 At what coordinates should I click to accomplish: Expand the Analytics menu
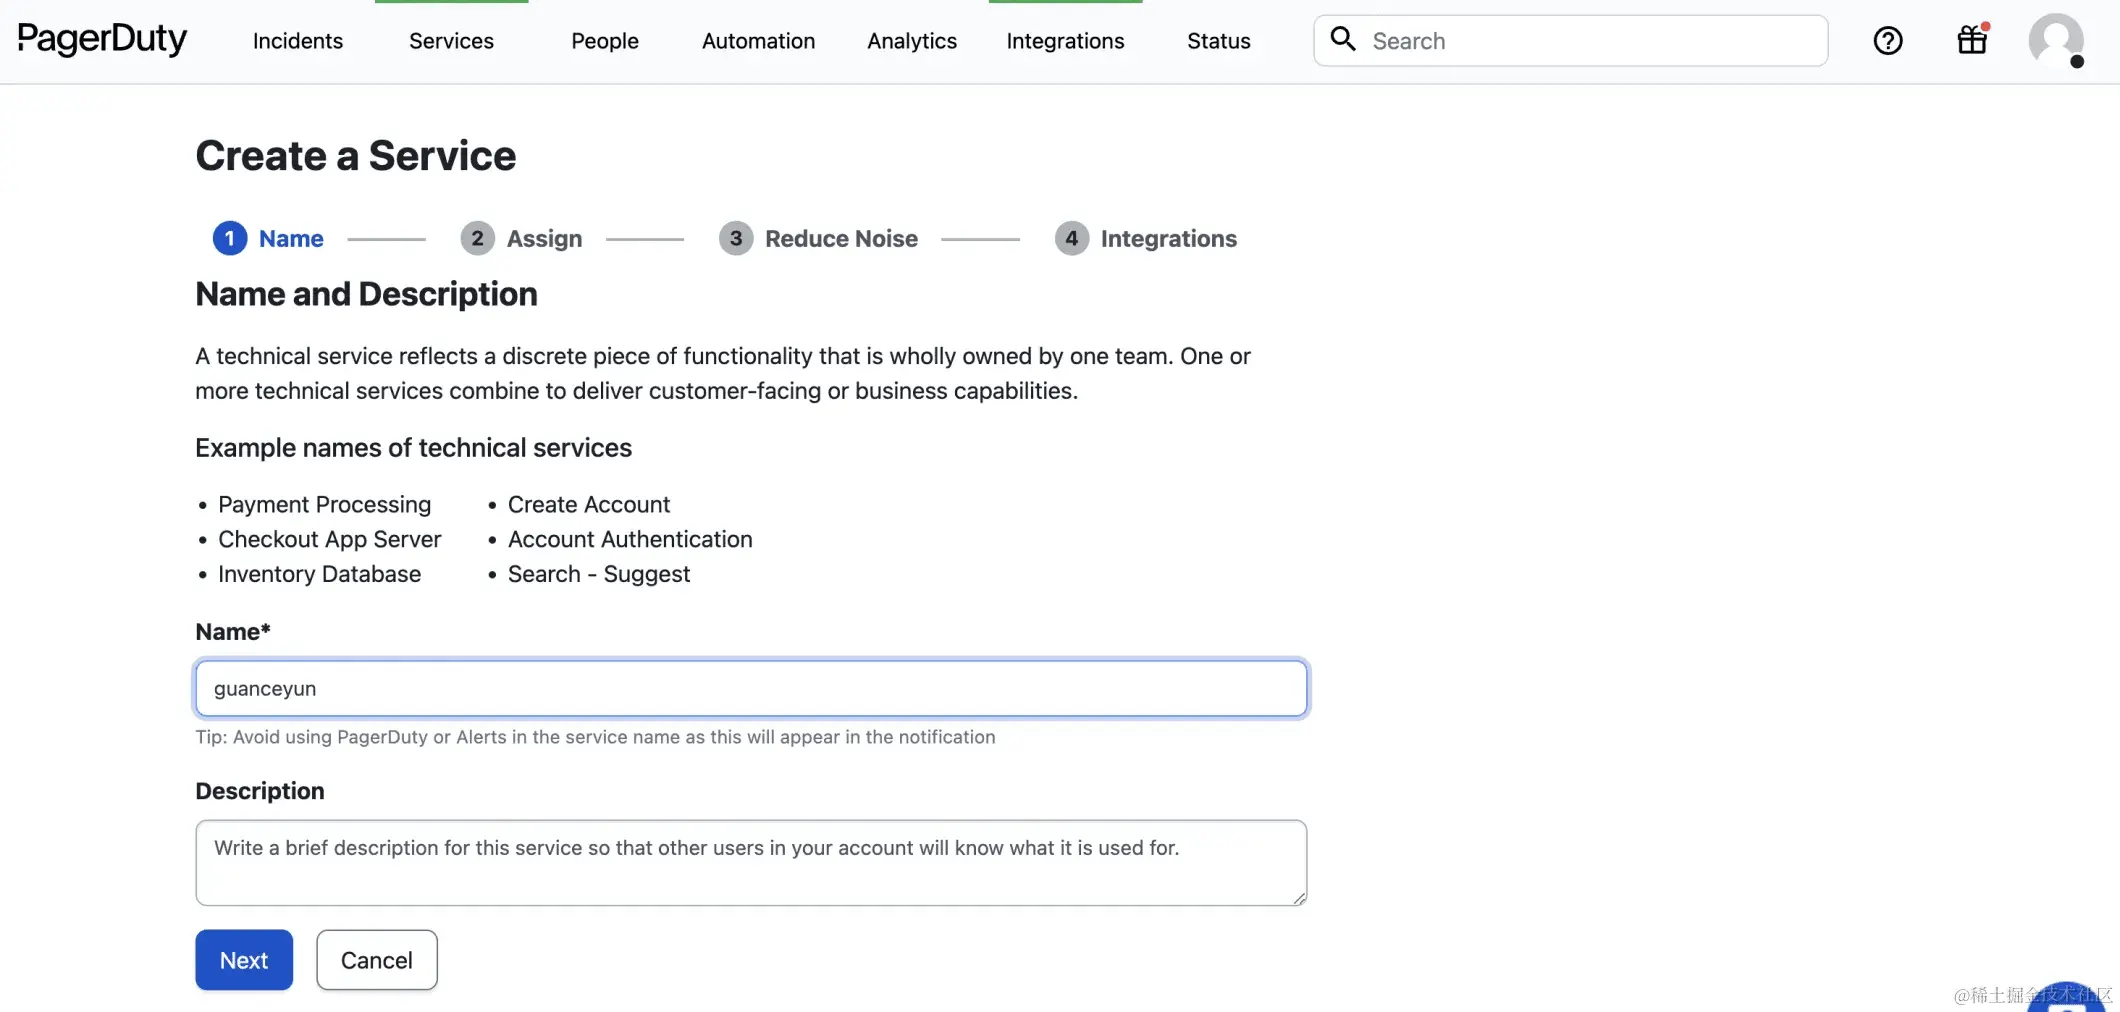tap(912, 41)
